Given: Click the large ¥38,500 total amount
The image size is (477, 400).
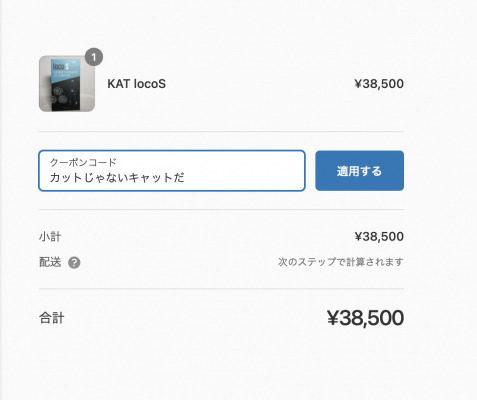Looking at the screenshot, I should point(365,318).
